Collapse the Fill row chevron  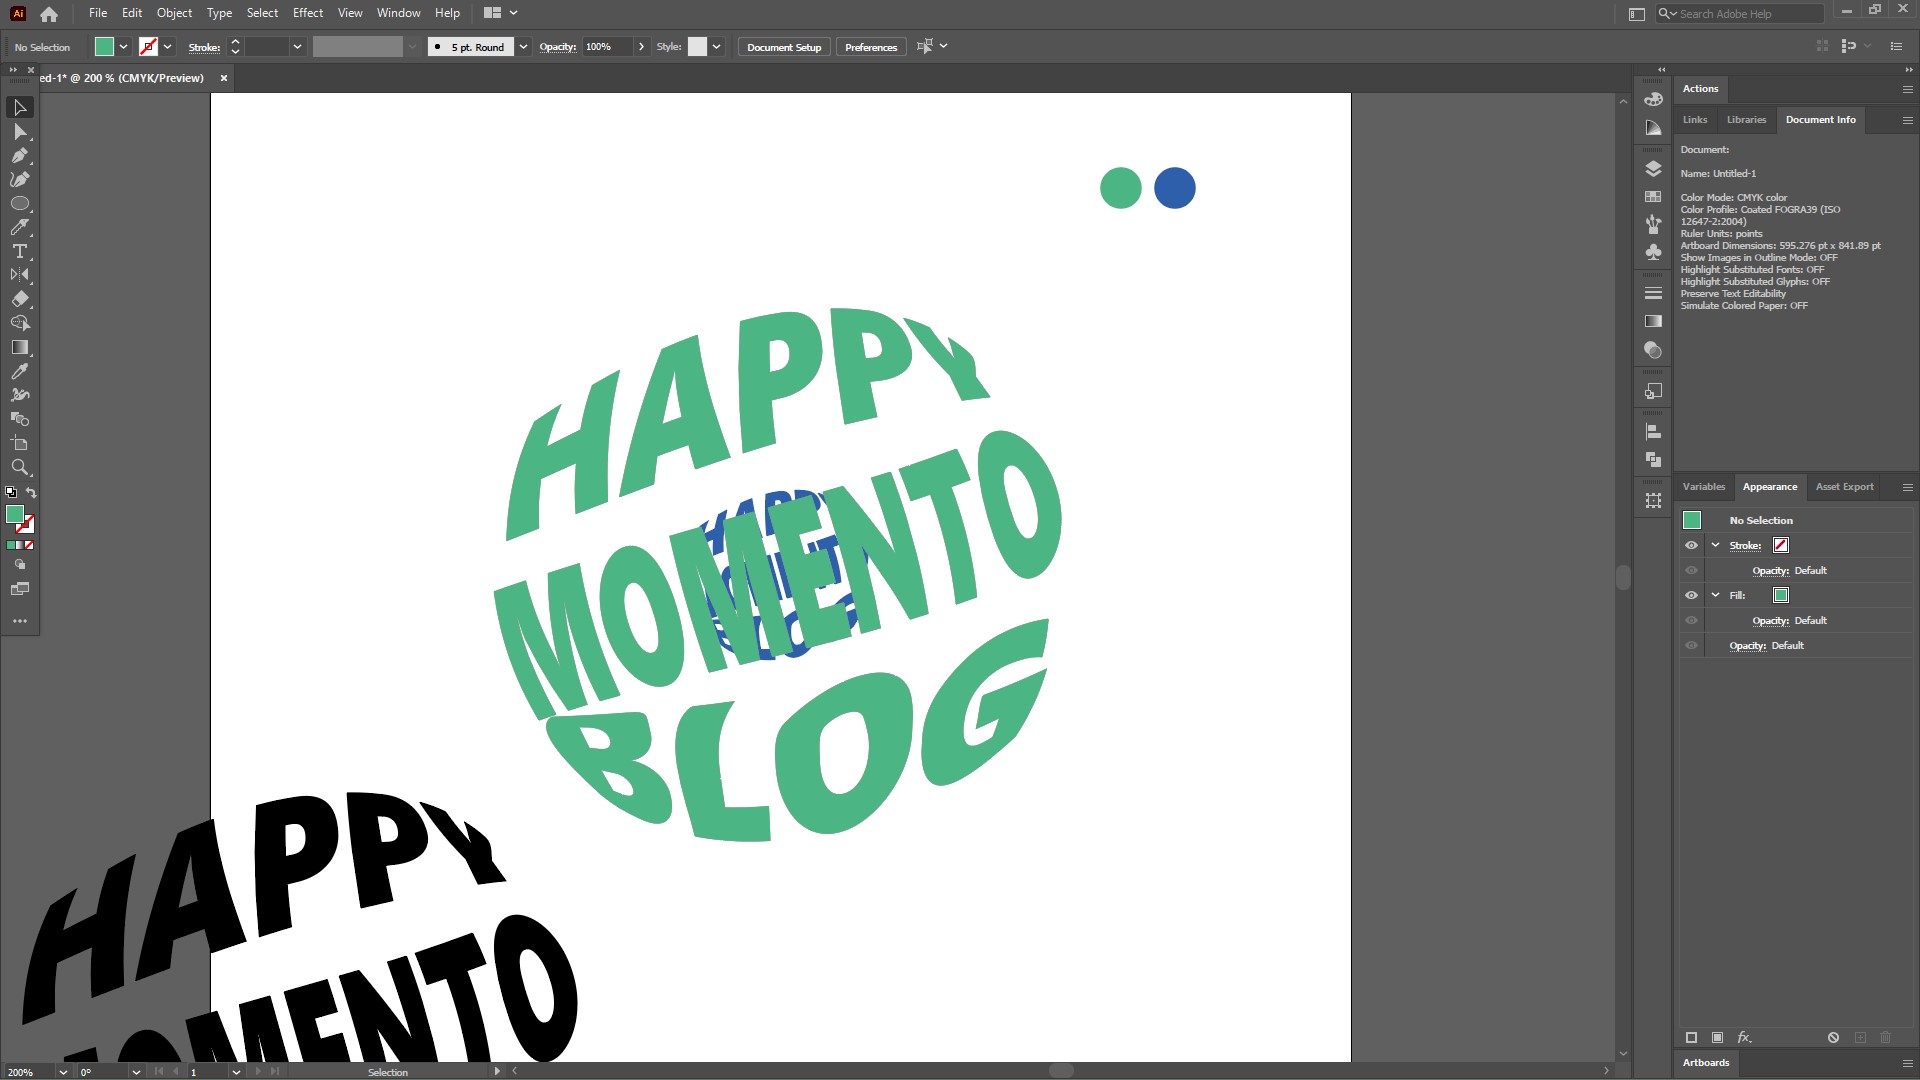click(x=1716, y=595)
